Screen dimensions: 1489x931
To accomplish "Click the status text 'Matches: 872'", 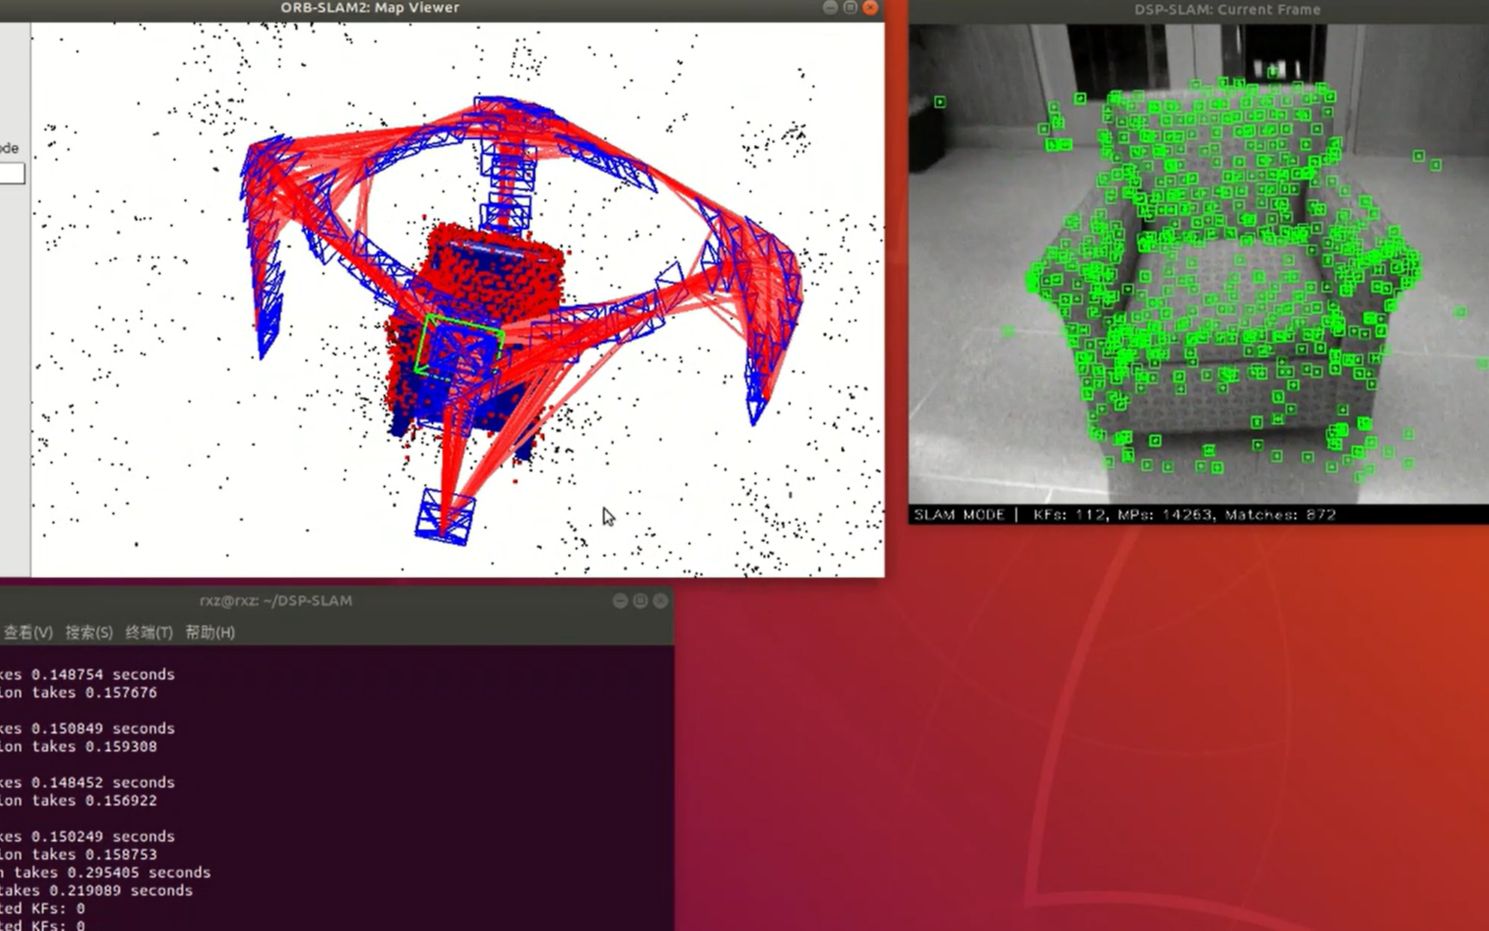I will [x=1280, y=514].
